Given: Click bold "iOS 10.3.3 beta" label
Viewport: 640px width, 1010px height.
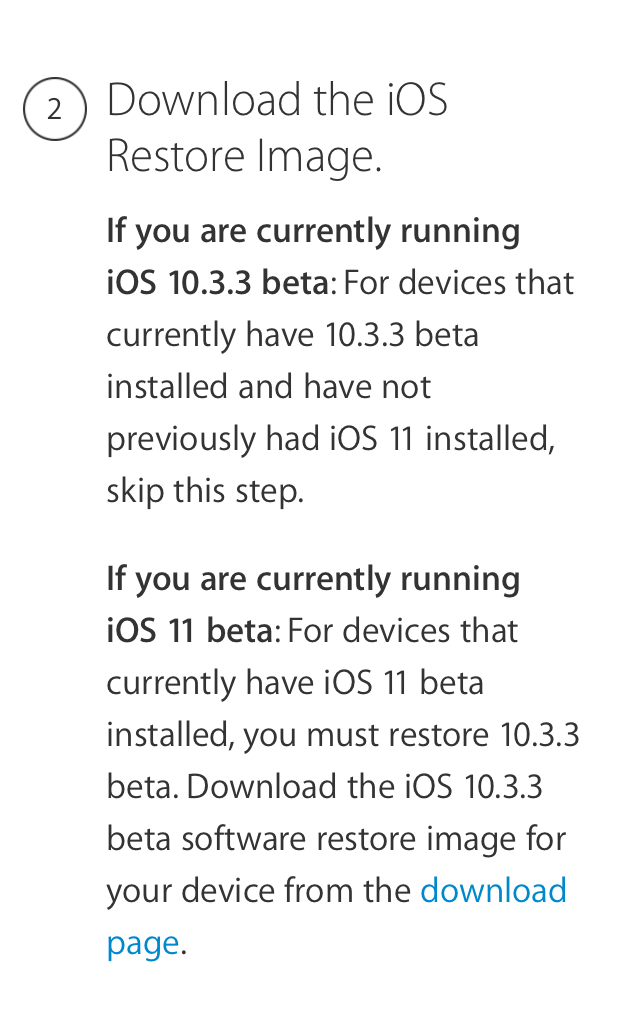Looking at the screenshot, I should pos(218,283).
